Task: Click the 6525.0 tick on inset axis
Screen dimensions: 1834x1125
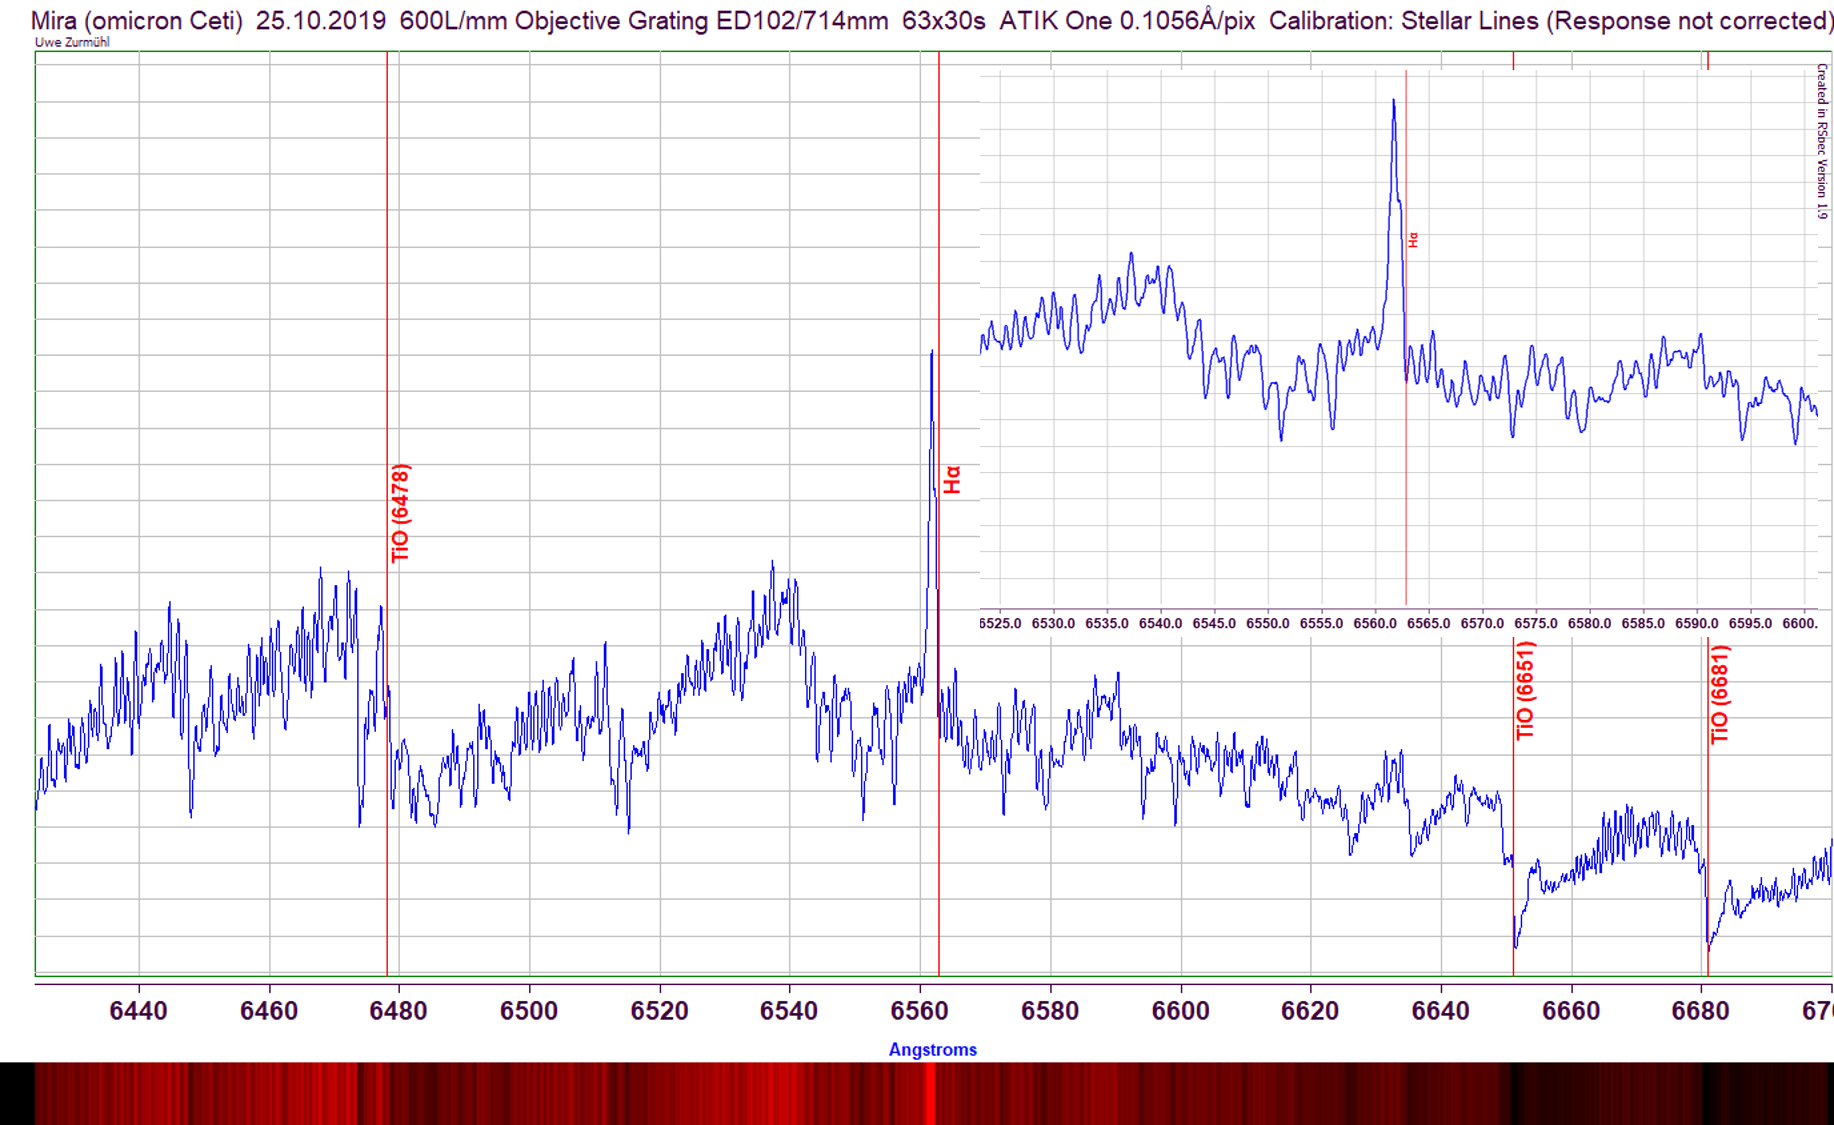Action: (1000, 623)
